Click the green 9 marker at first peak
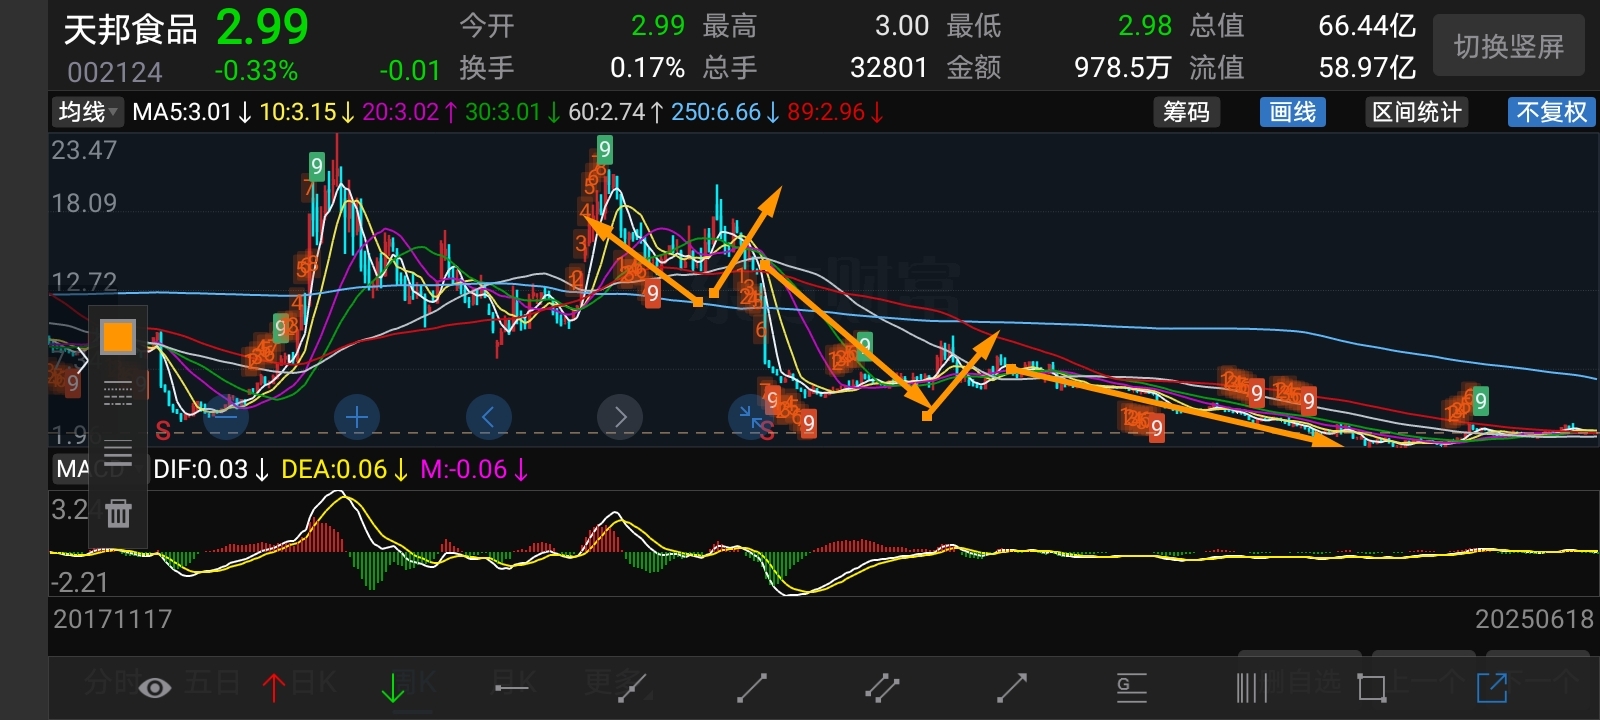Viewport: 1600px width, 720px height. click(317, 166)
